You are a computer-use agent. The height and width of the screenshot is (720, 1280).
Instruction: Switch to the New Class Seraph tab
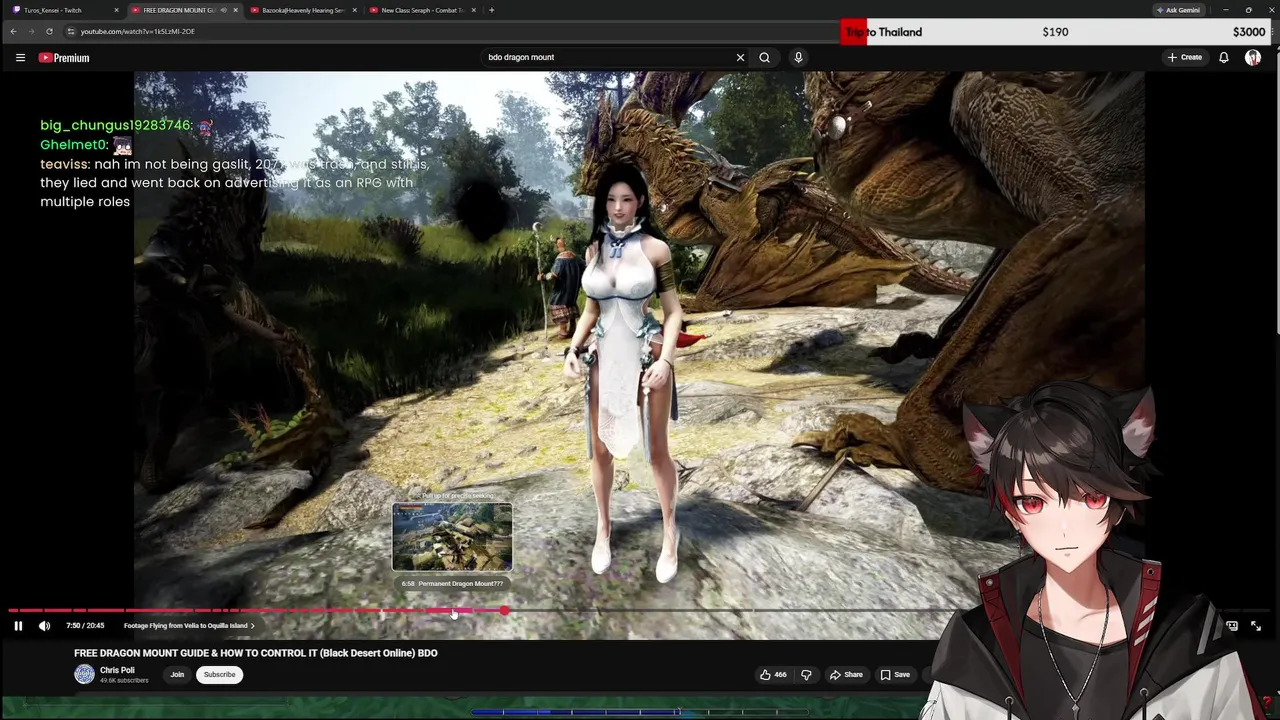pyautogui.click(x=420, y=10)
